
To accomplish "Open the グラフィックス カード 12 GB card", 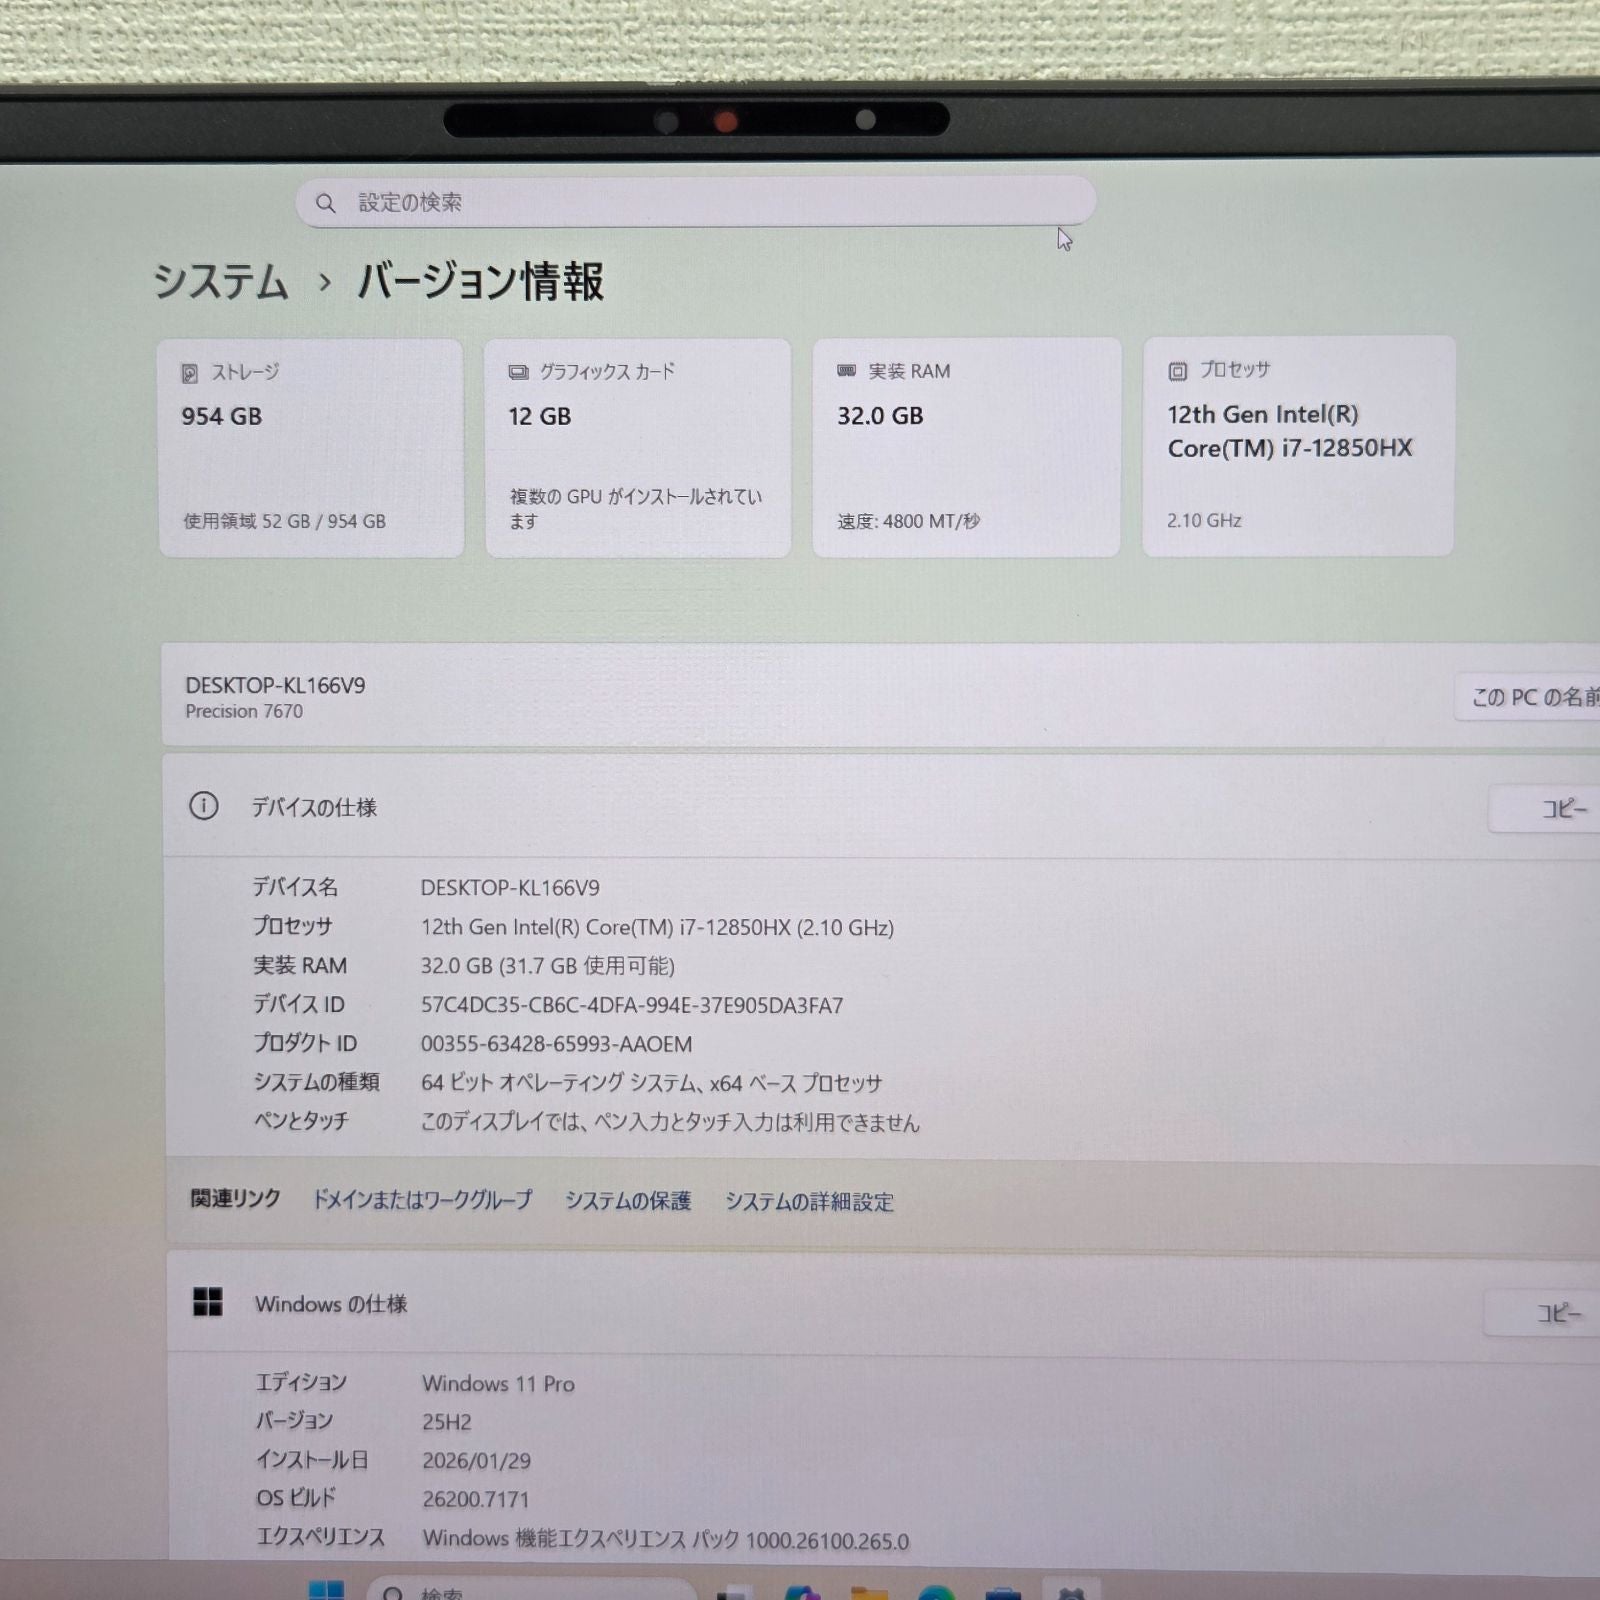I will click(x=638, y=447).
